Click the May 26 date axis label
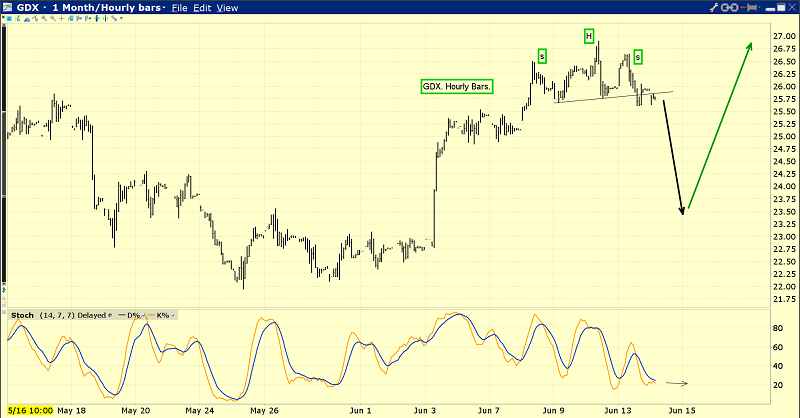800x418 pixels. point(264,410)
